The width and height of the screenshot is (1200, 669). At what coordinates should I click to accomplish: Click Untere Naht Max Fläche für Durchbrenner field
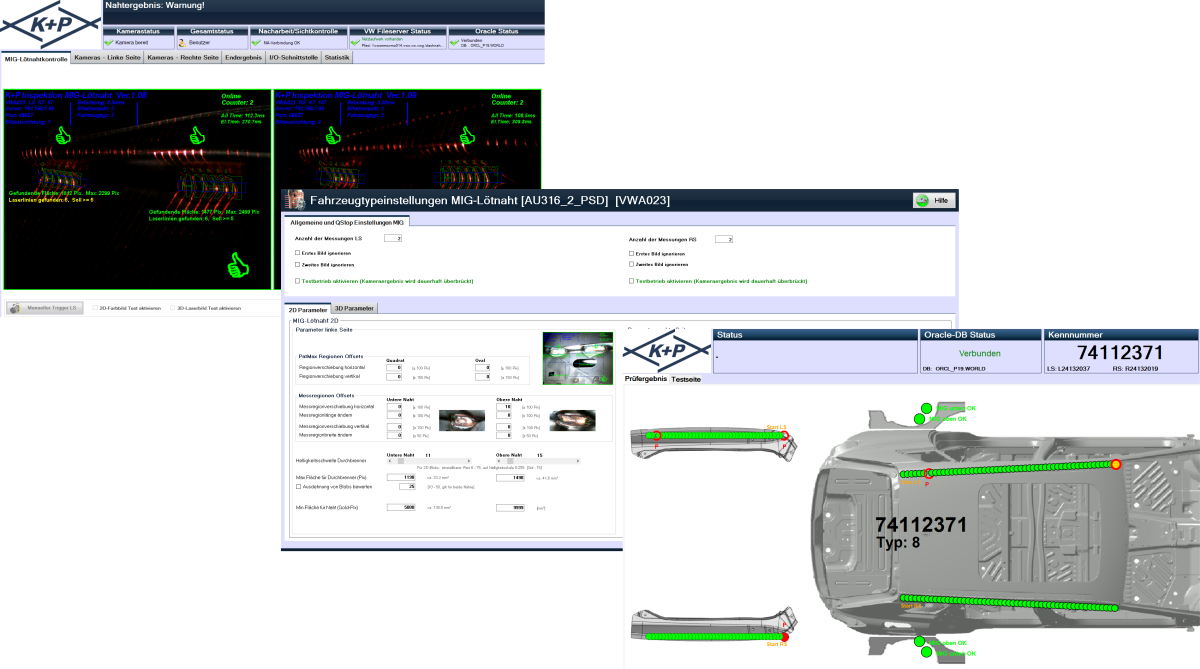tap(401, 478)
